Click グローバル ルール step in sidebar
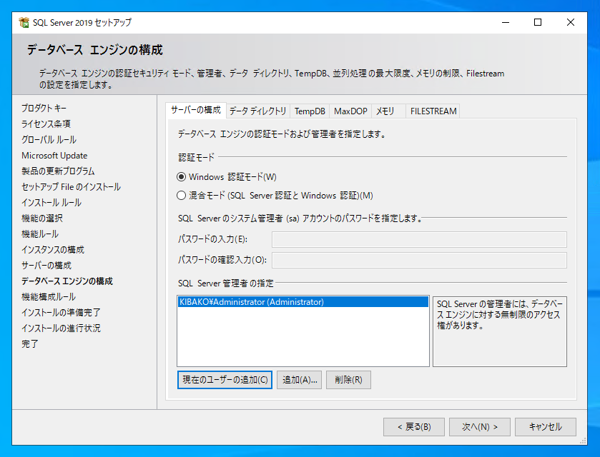600x457 pixels. (49, 140)
